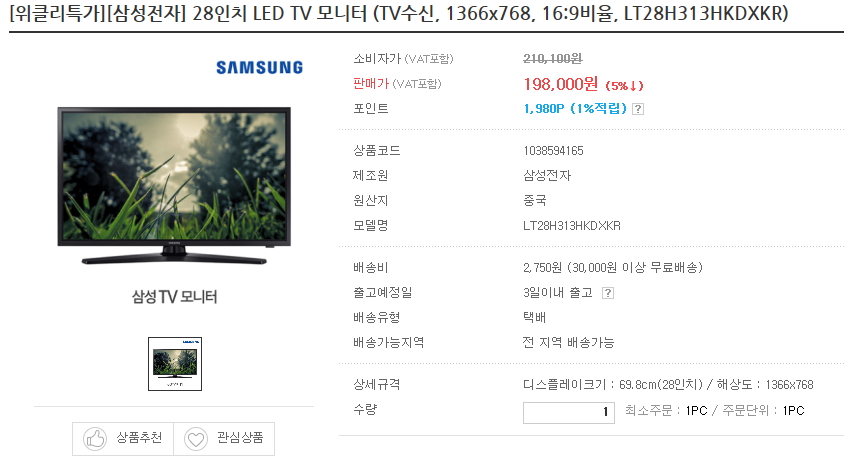Image resolution: width=844 pixels, height=459 pixels.
Task: Click the 5% discount indicator
Action: point(624,86)
